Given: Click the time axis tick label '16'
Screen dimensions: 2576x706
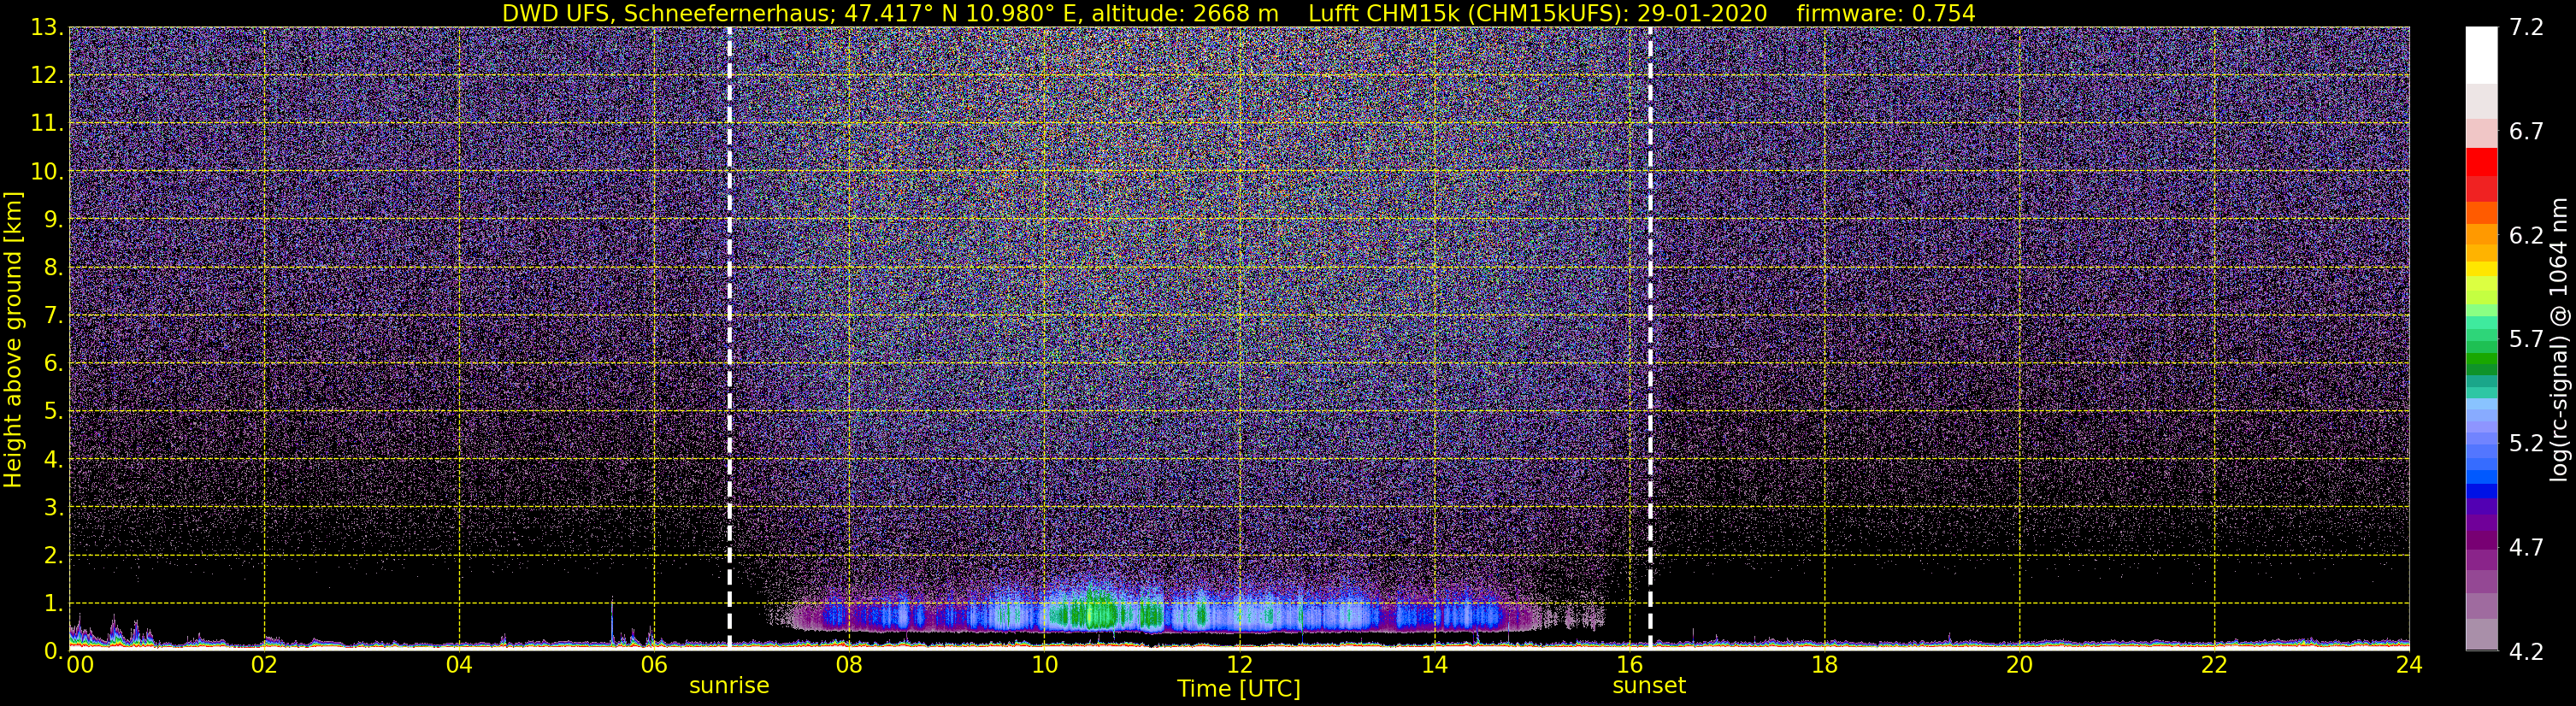Looking at the screenshot, I should 1629,665.
